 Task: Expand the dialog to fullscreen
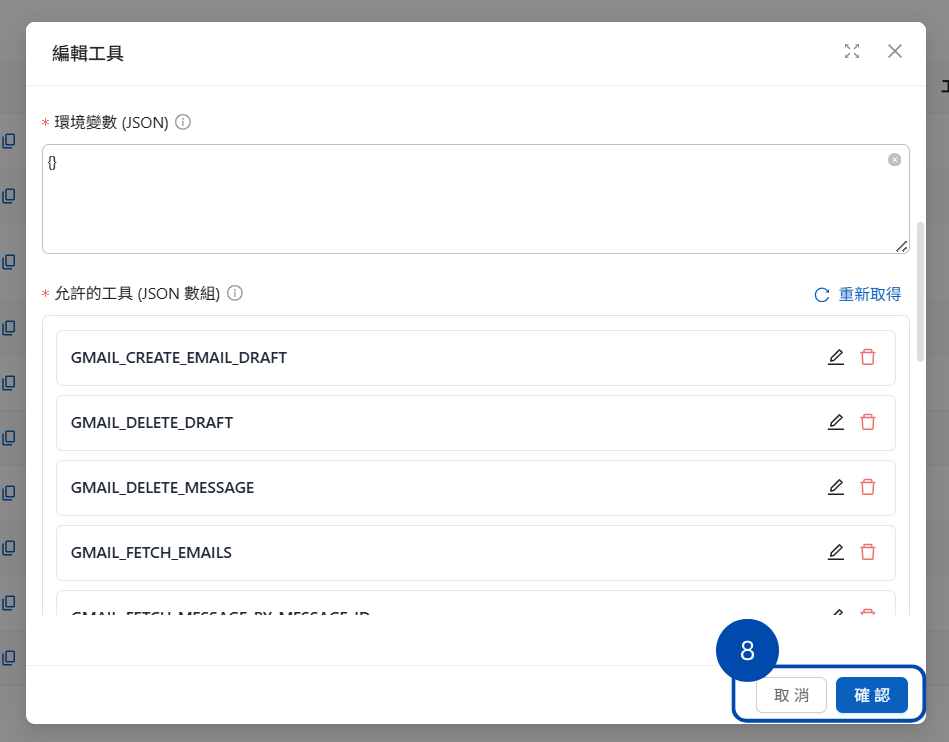click(852, 52)
